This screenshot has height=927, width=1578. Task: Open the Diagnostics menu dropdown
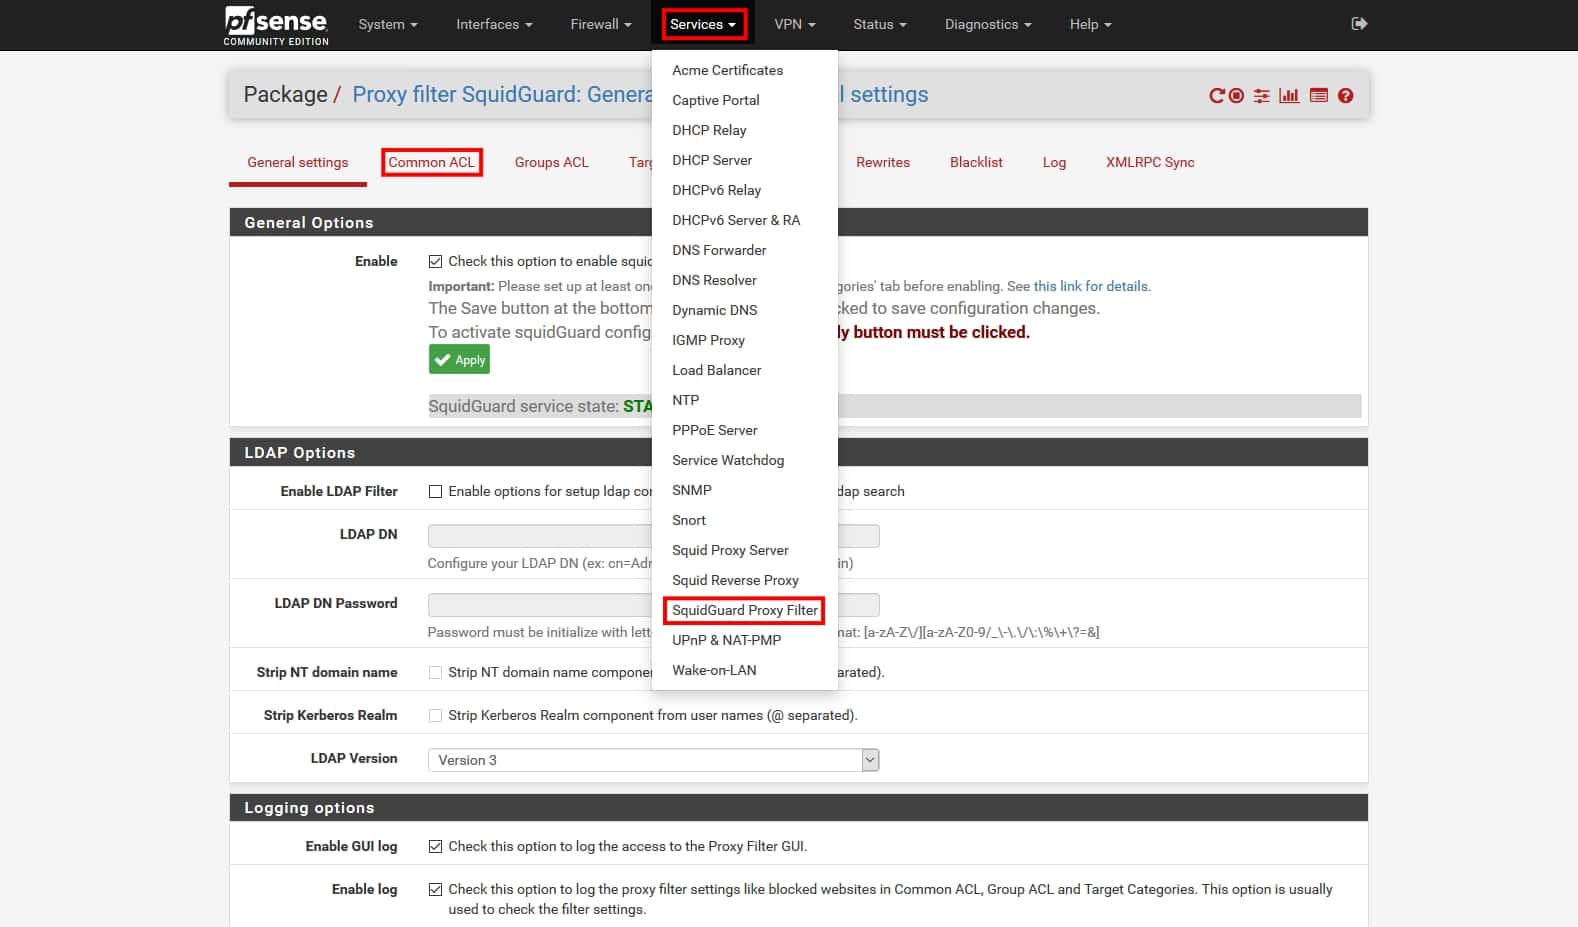coord(988,24)
